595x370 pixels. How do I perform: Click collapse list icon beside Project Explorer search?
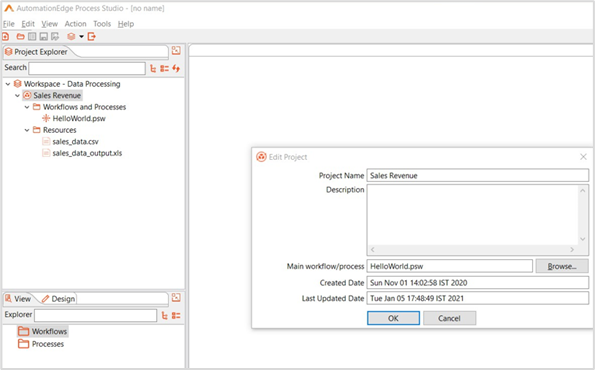coord(164,68)
